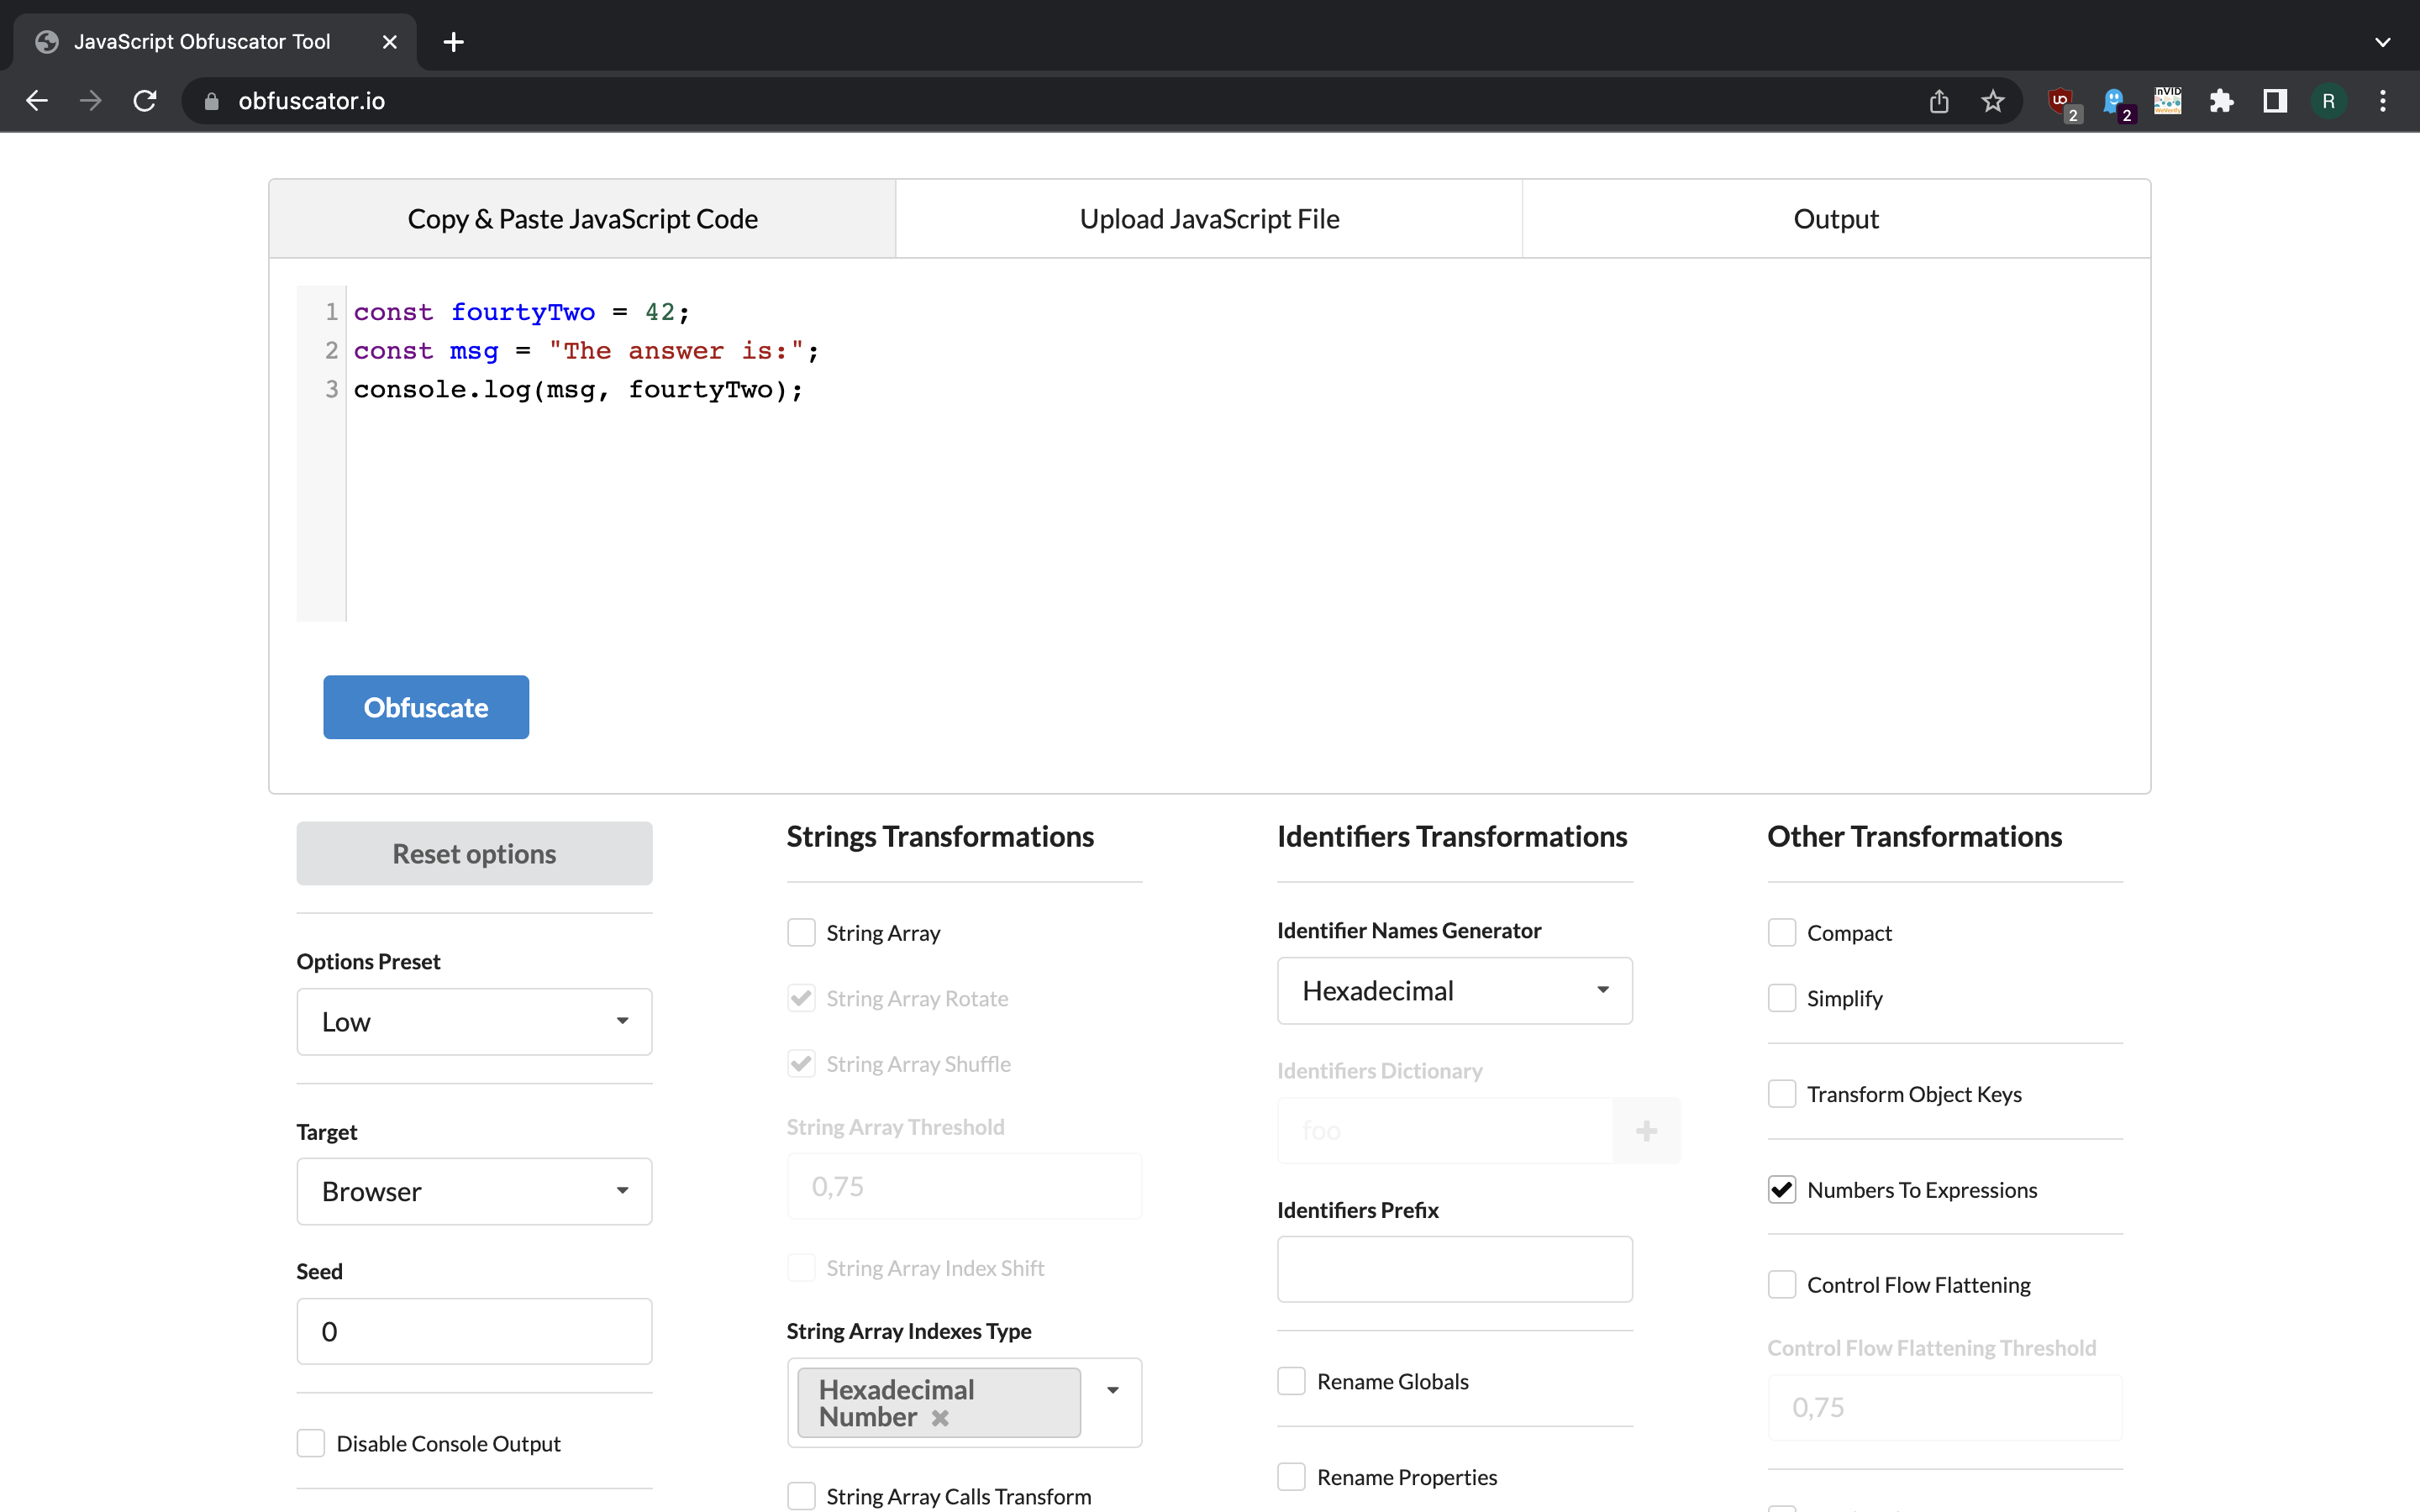Open Chrome three-dot menu
Viewport: 2420px width, 1512px height.
click(2383, 101)
